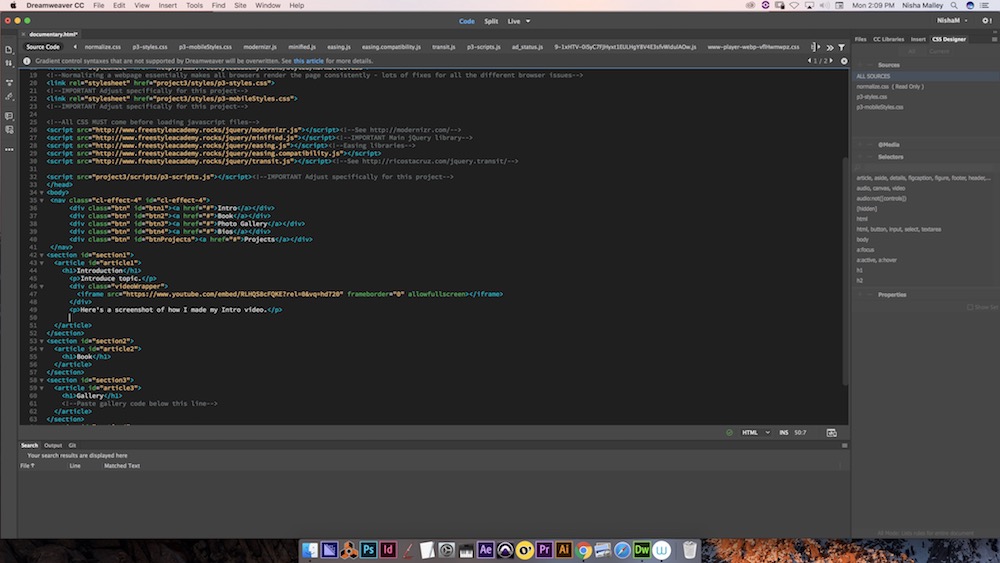Open the HTML document type dropdown
Image resolution: width=1000 pixels, height=563 pixels.
coord(756,432)
